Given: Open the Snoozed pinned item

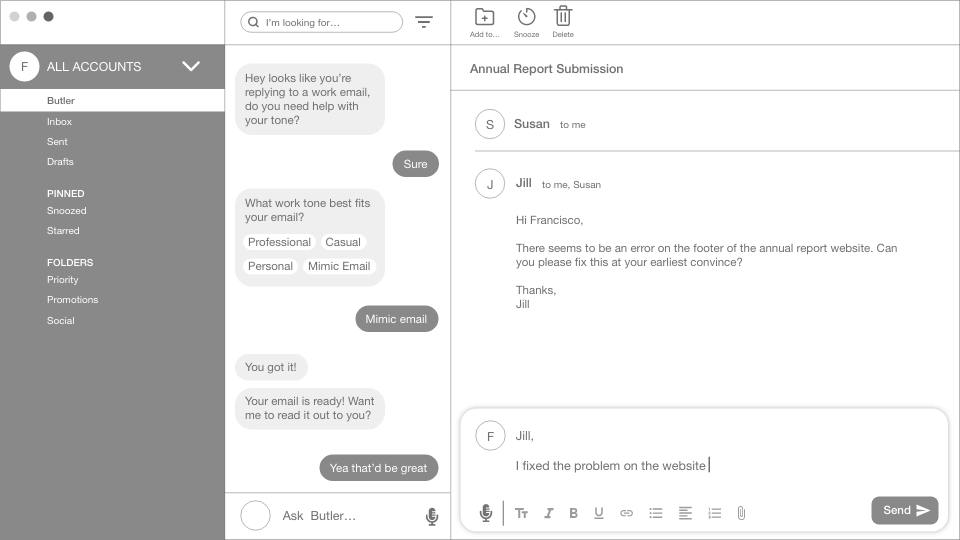Looking at the screenshot, I should 66,211.
